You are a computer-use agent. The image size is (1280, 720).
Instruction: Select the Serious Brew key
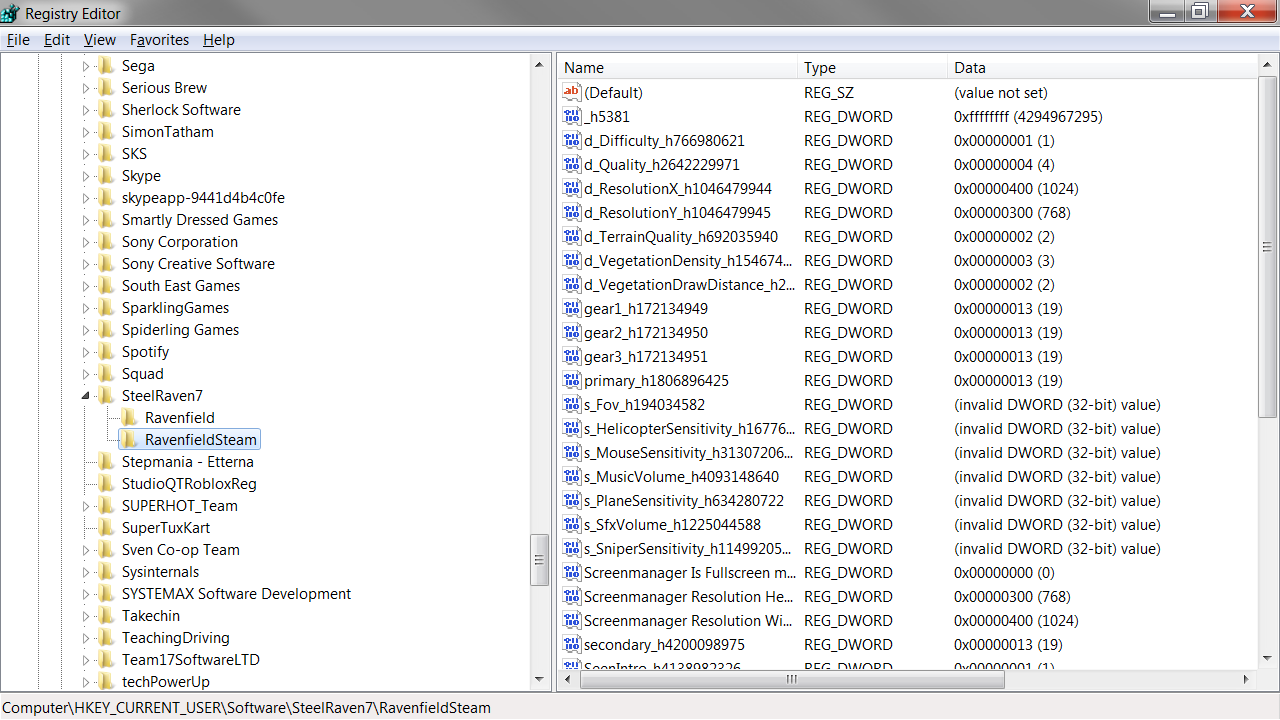(x=164, y=88)
